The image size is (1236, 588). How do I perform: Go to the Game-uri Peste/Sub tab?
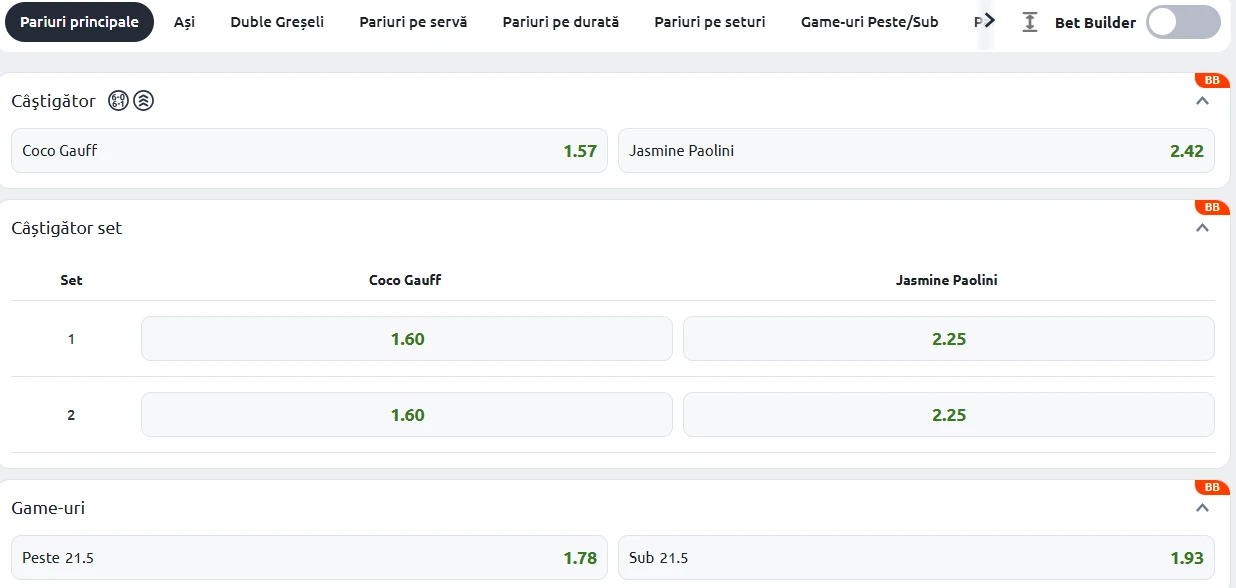pyautogui.click(x=869, y=22)
